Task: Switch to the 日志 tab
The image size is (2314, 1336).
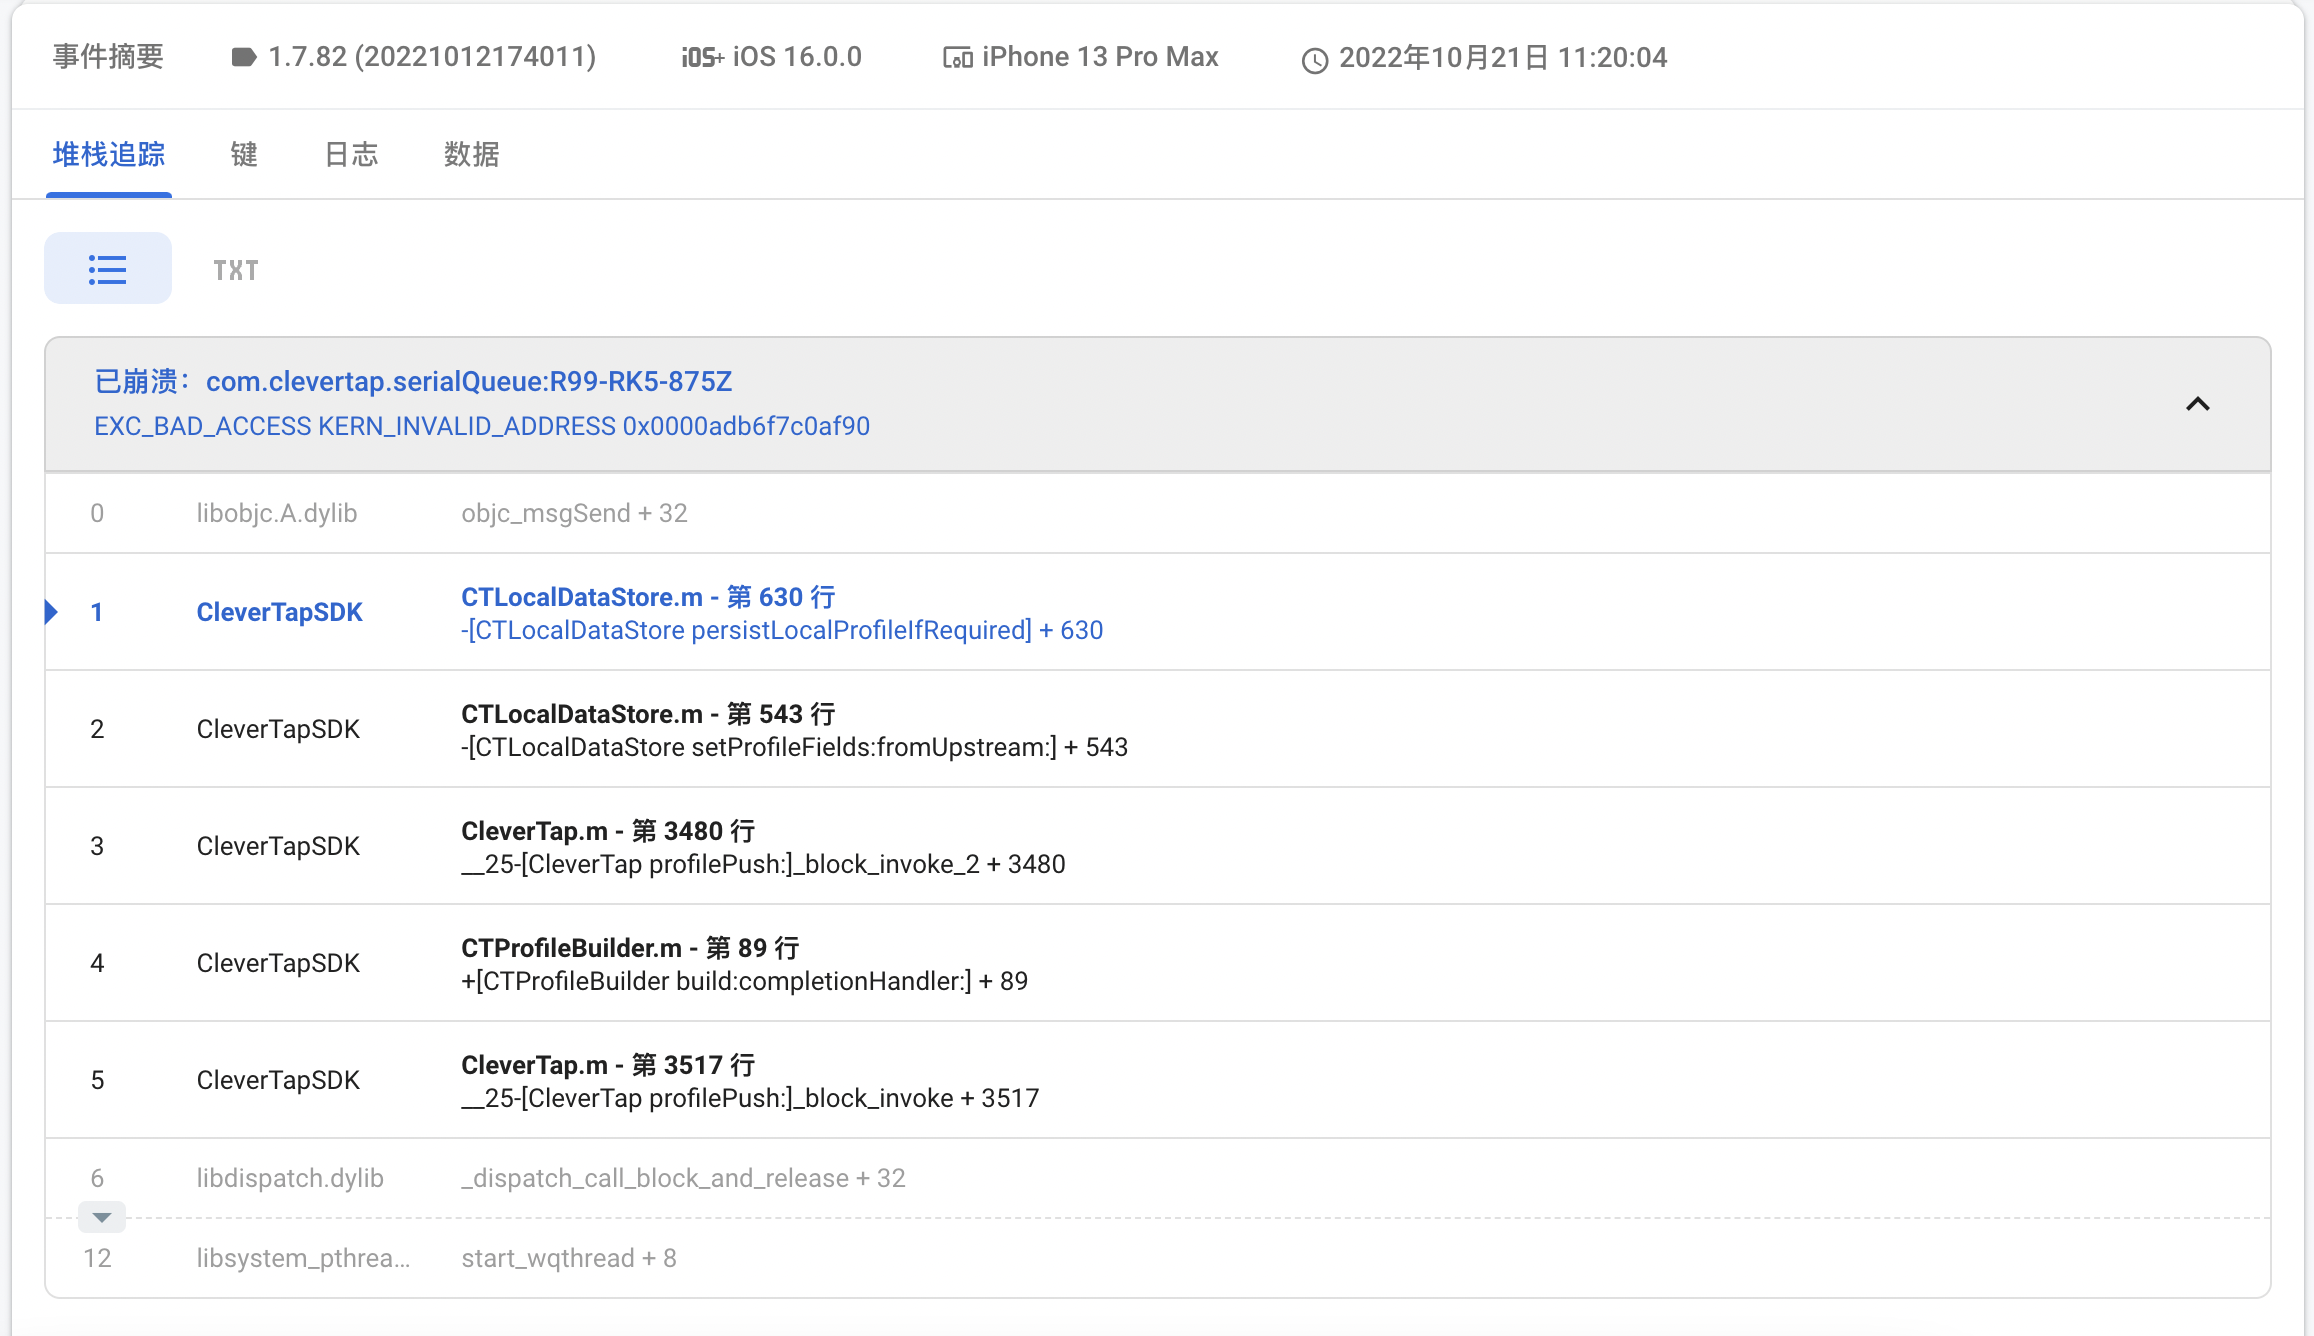Action: click(351, 154)
